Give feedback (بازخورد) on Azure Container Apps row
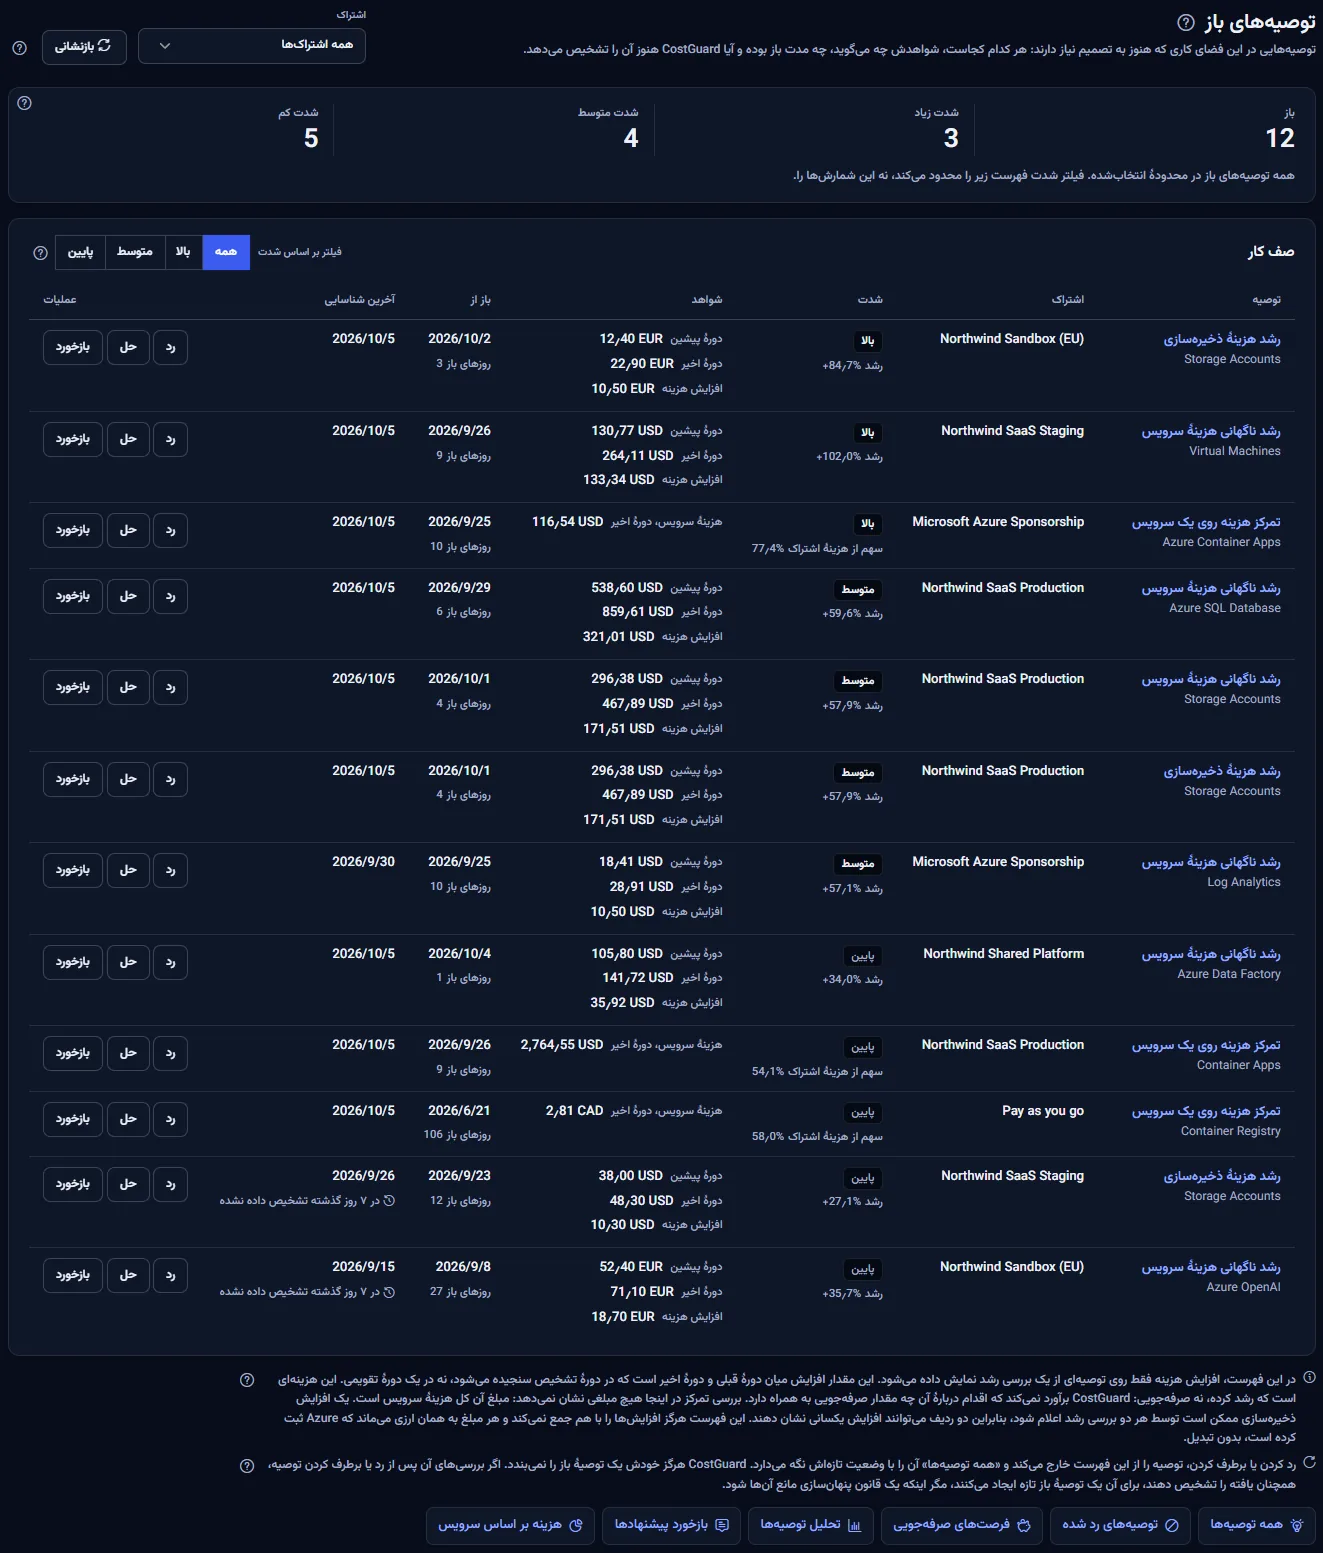 point(73,530)
